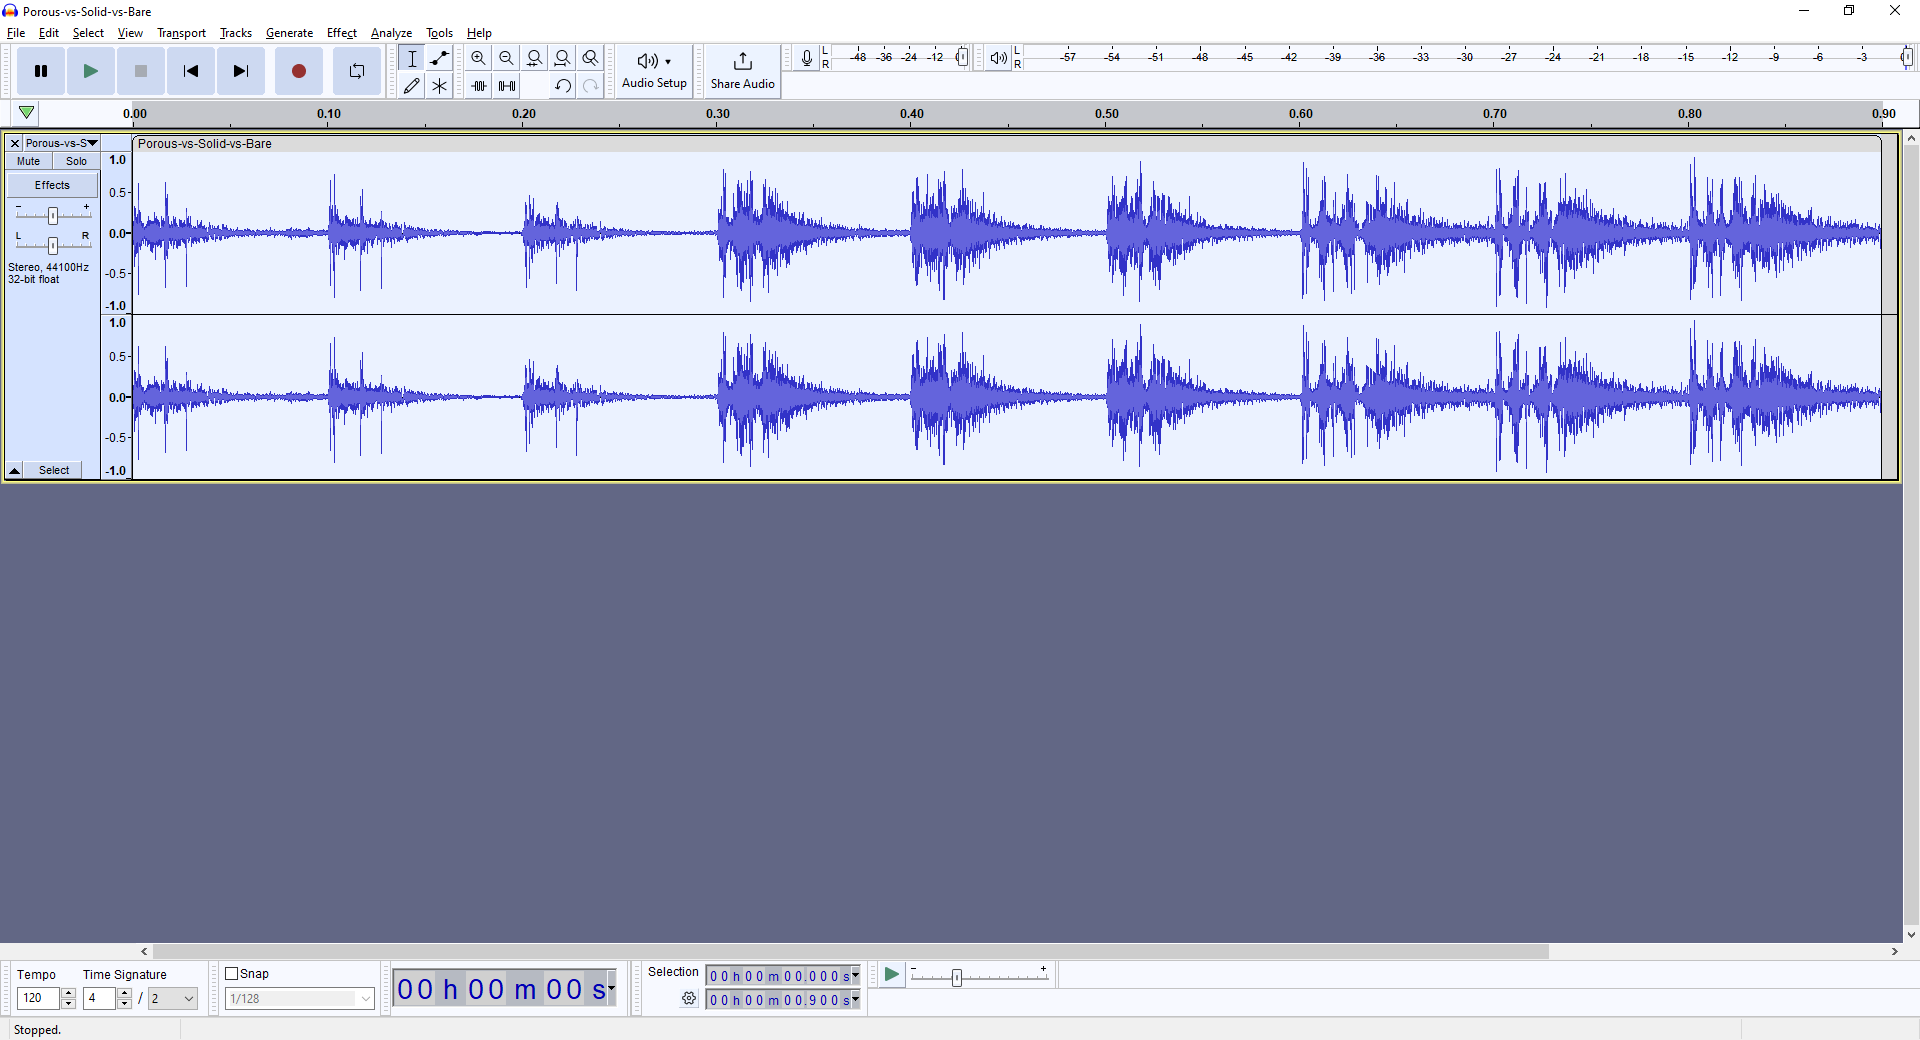The image size is (1920, 1040).
Task: Toggle the Loop playback button
Action: tap(357, 71)
